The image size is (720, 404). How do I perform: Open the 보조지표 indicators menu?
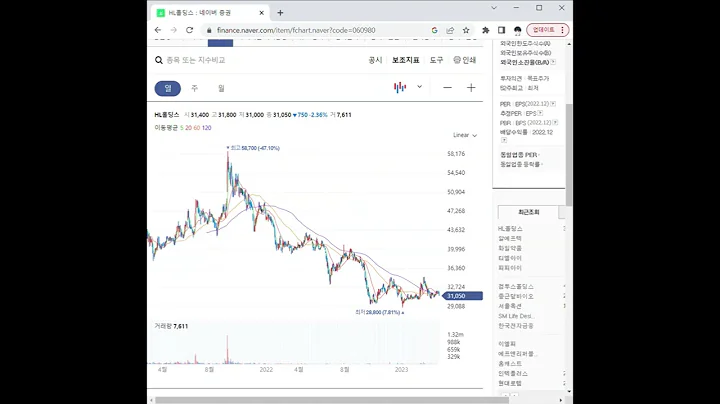pyautogui.click(x=405, y=60)
